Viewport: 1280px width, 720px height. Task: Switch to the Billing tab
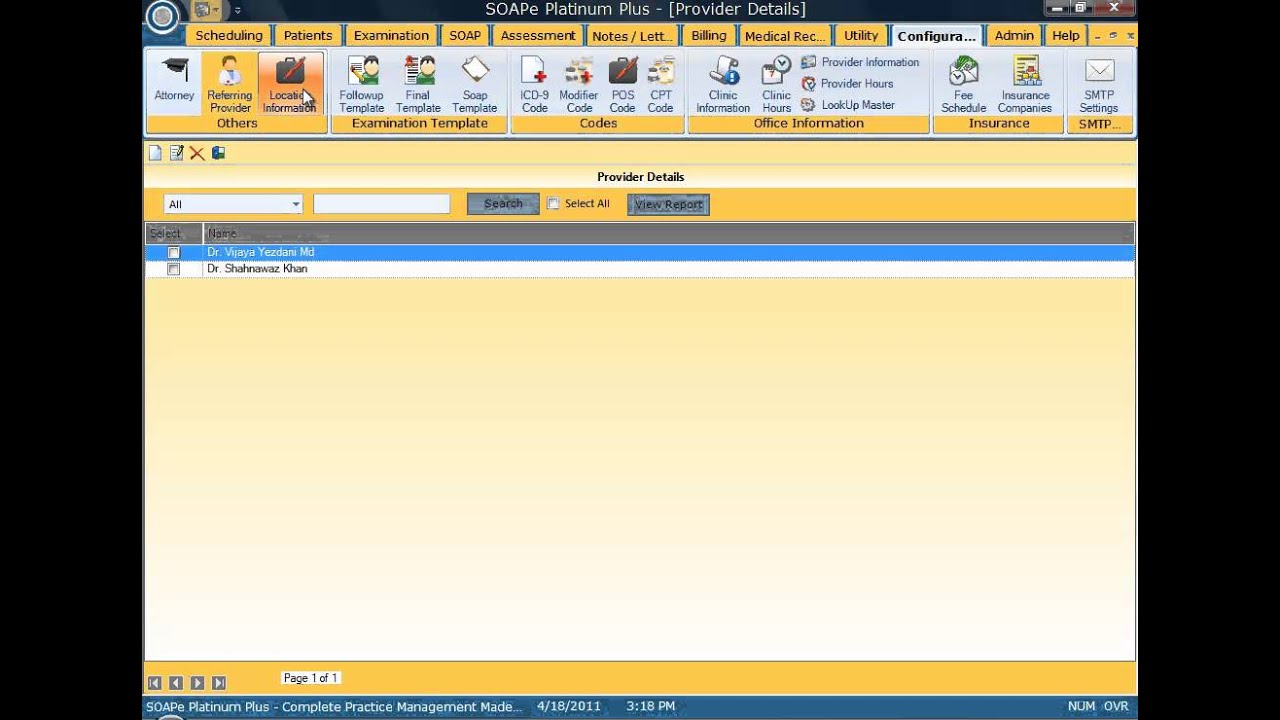[709, 36]
